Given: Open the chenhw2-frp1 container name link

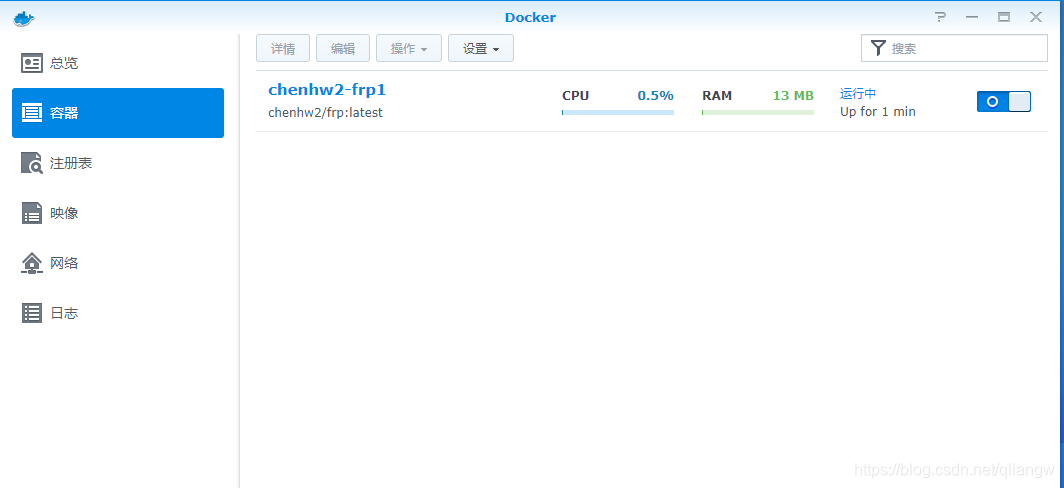Looking at the screenshot, I should click(x=327, y=90).
